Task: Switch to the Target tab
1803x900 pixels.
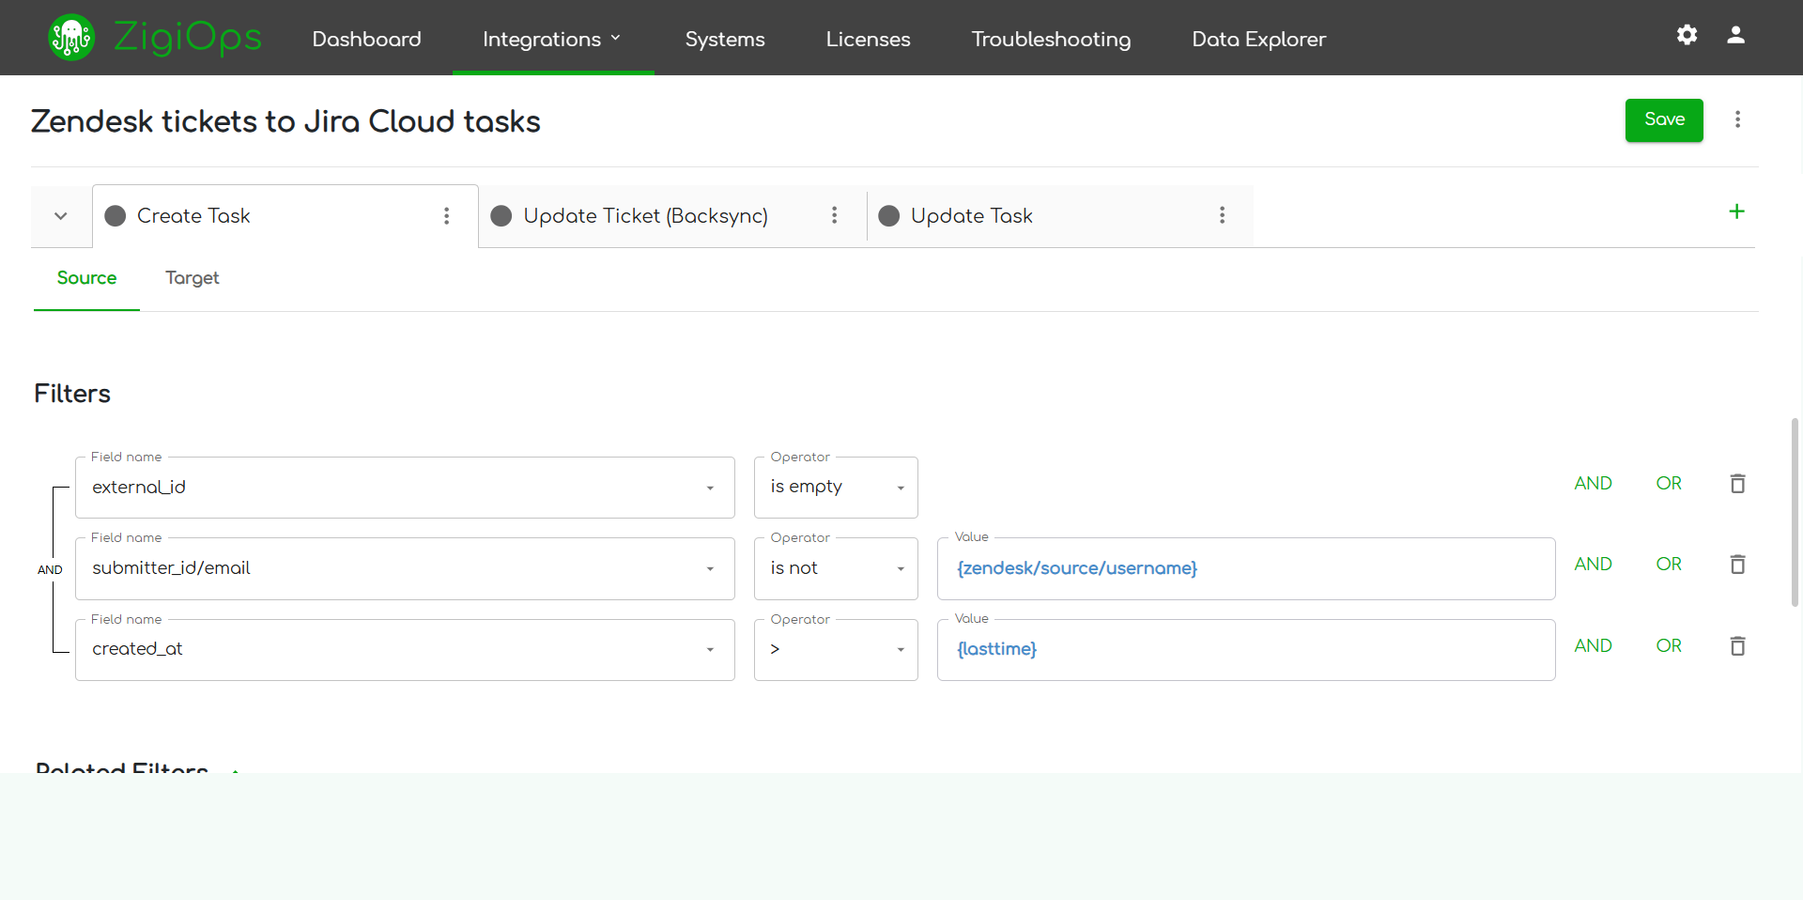Action: pyautogui.click(x=192, y=278)
